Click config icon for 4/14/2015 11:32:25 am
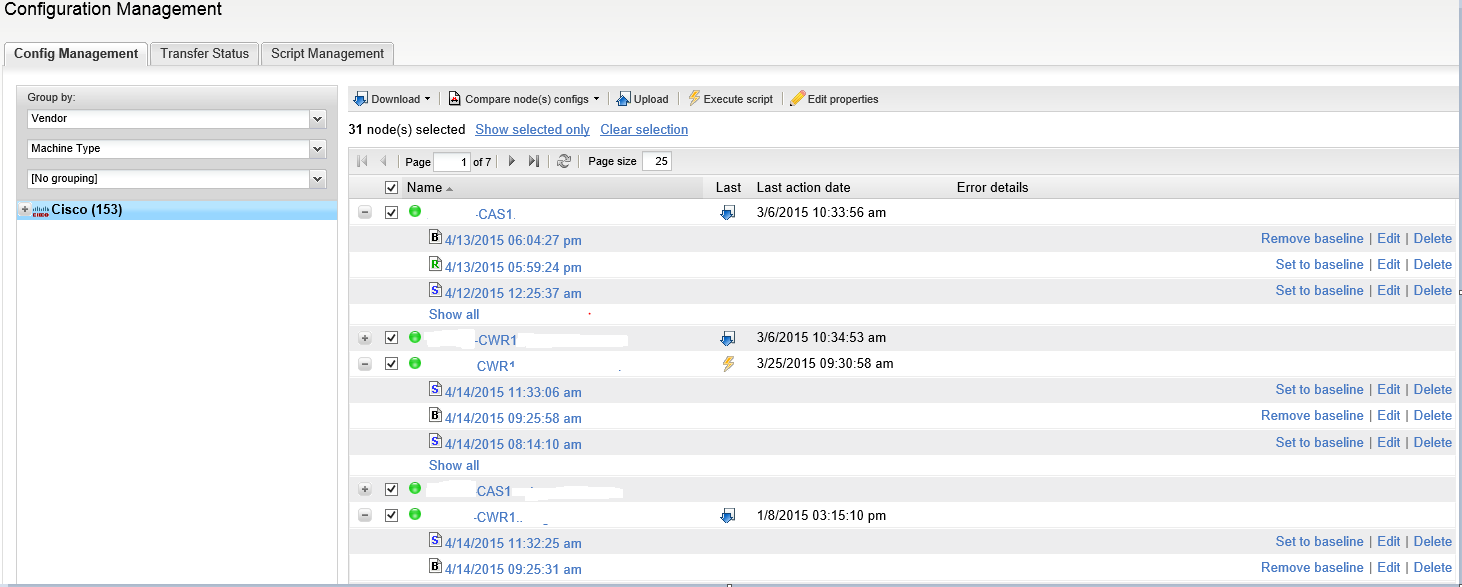This screenshot has width=1462, height=587. coord(435,540)
